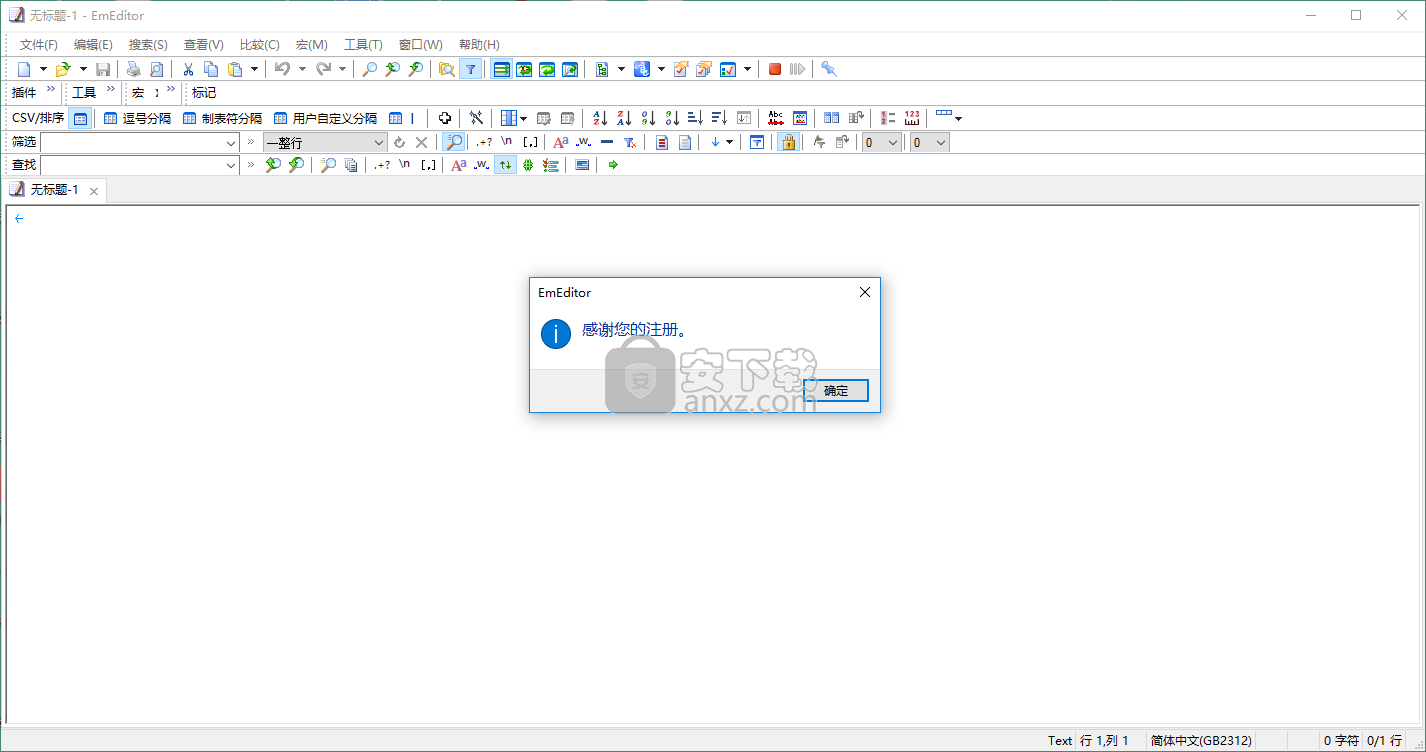1426x752 pixels.
Task: Open the 一整行 column combo box
Action: coord(325,142)
